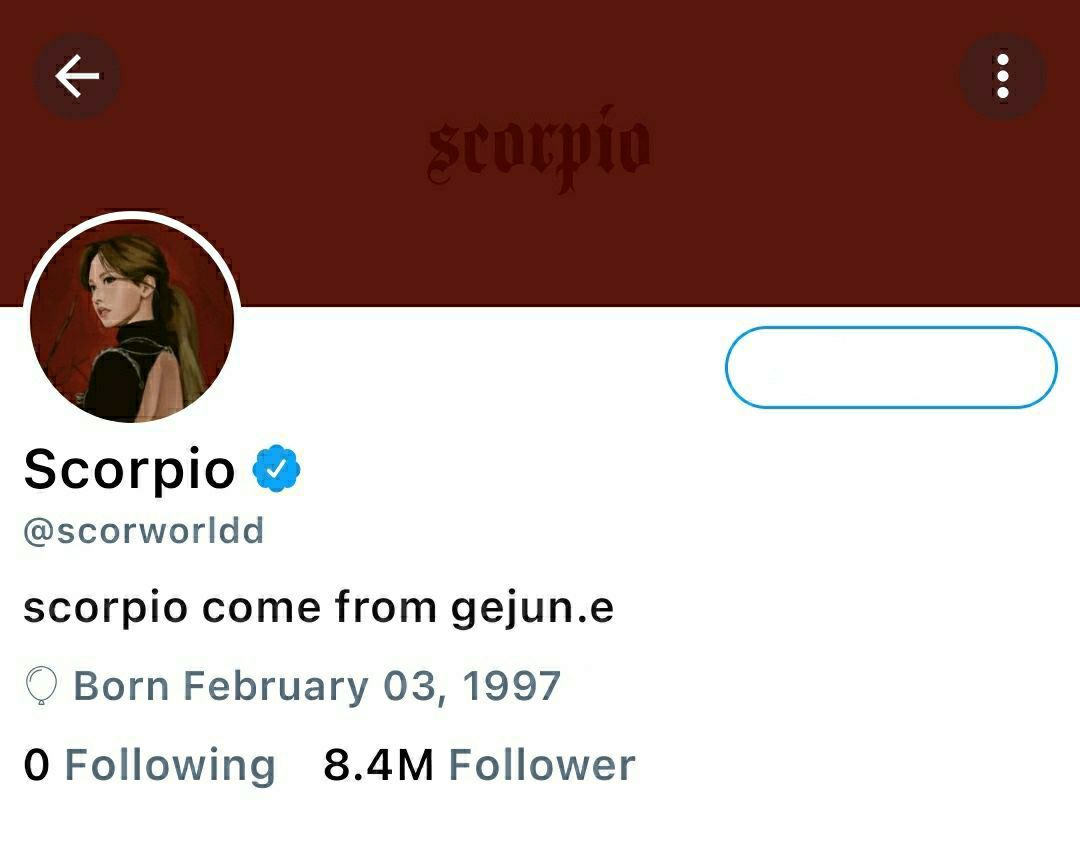This screenshot has width=1080, height=864.
Task: Tap the white avatar border ring
Action: point(132,215)
